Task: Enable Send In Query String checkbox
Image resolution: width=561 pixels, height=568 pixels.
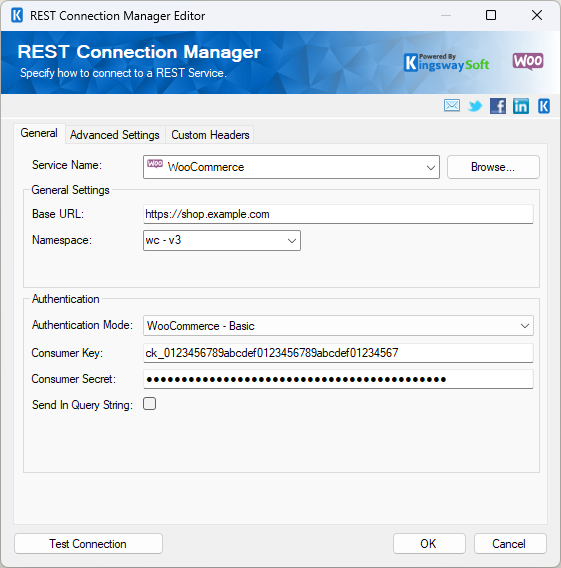Action: [149, 404]
